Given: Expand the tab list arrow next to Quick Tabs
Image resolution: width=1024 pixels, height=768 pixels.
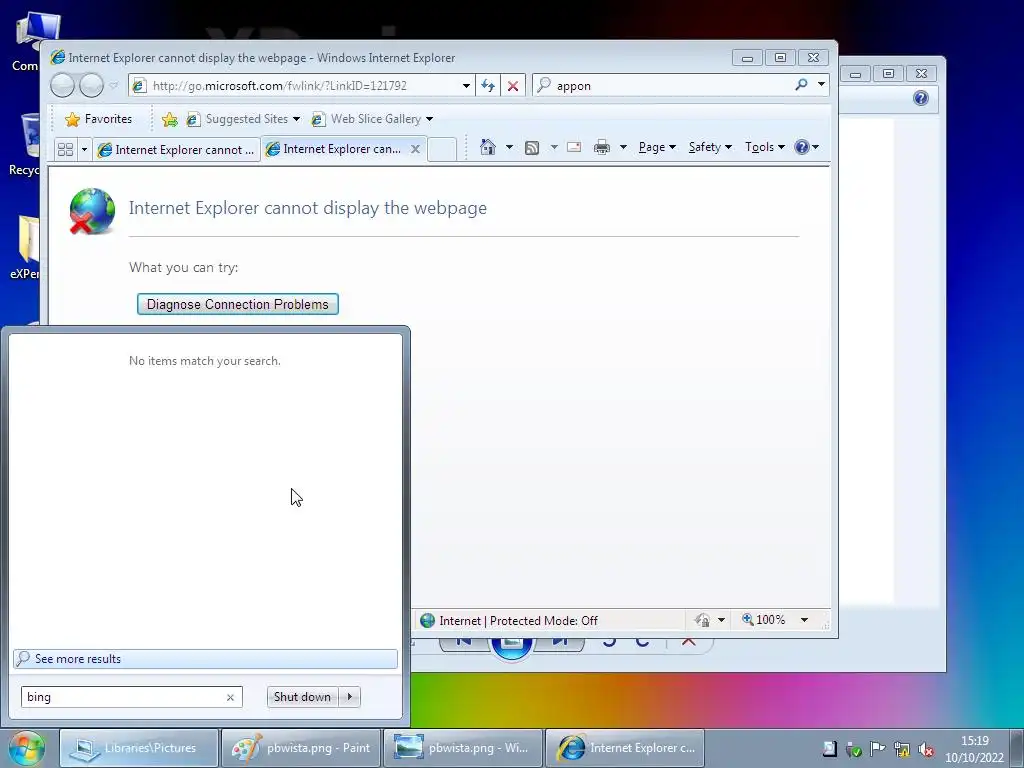Looking at the screenshot, I should [x=84, y=150].
